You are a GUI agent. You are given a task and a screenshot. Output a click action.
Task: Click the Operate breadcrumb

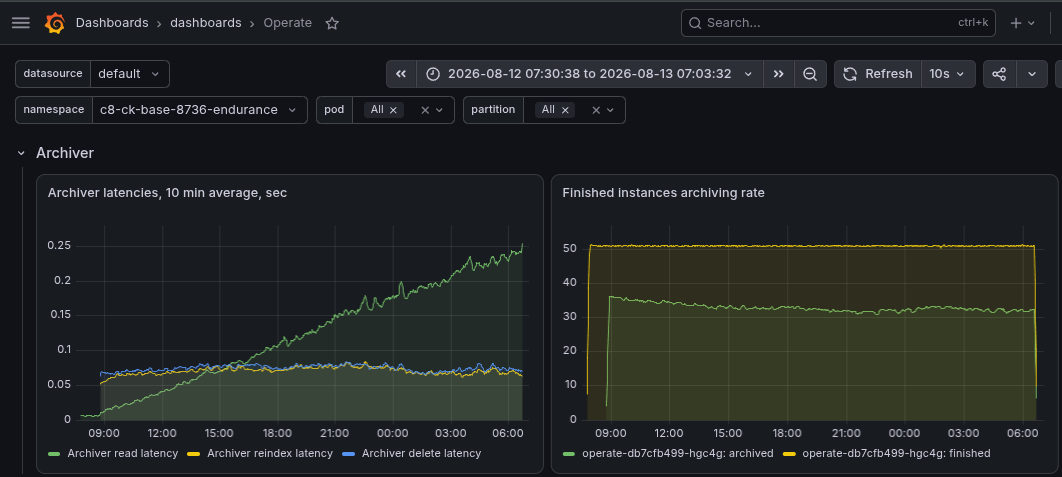[x=288, y=23]
